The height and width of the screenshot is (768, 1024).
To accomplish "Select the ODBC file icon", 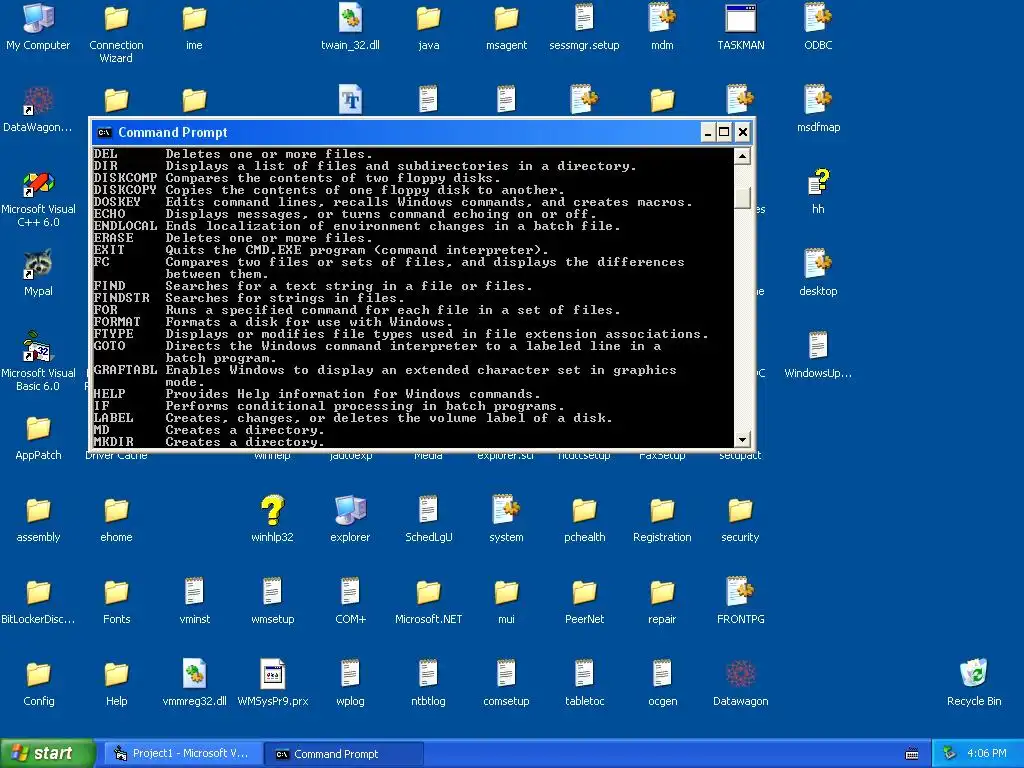I will click(818, 18).
